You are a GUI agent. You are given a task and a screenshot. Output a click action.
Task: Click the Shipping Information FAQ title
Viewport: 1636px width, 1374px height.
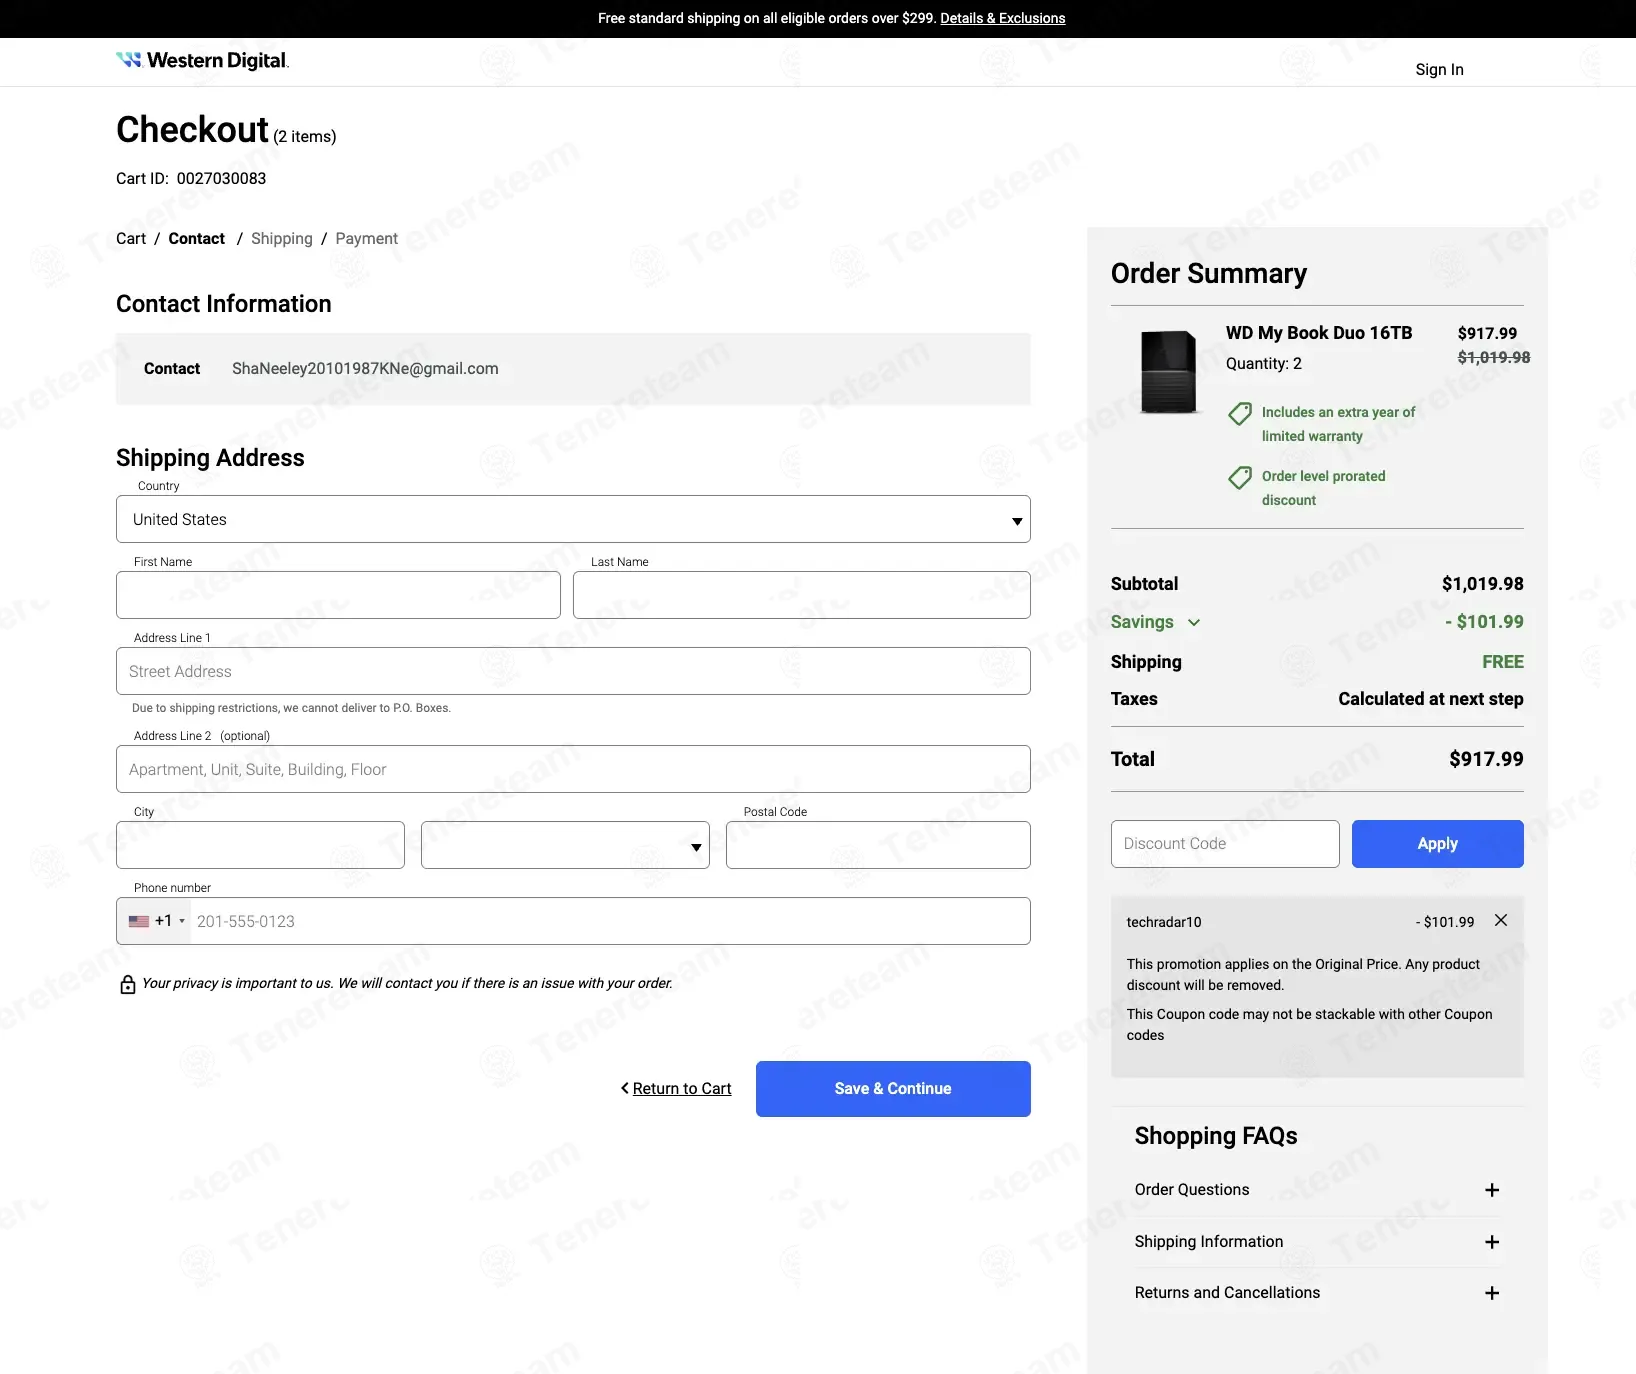1209,1242
